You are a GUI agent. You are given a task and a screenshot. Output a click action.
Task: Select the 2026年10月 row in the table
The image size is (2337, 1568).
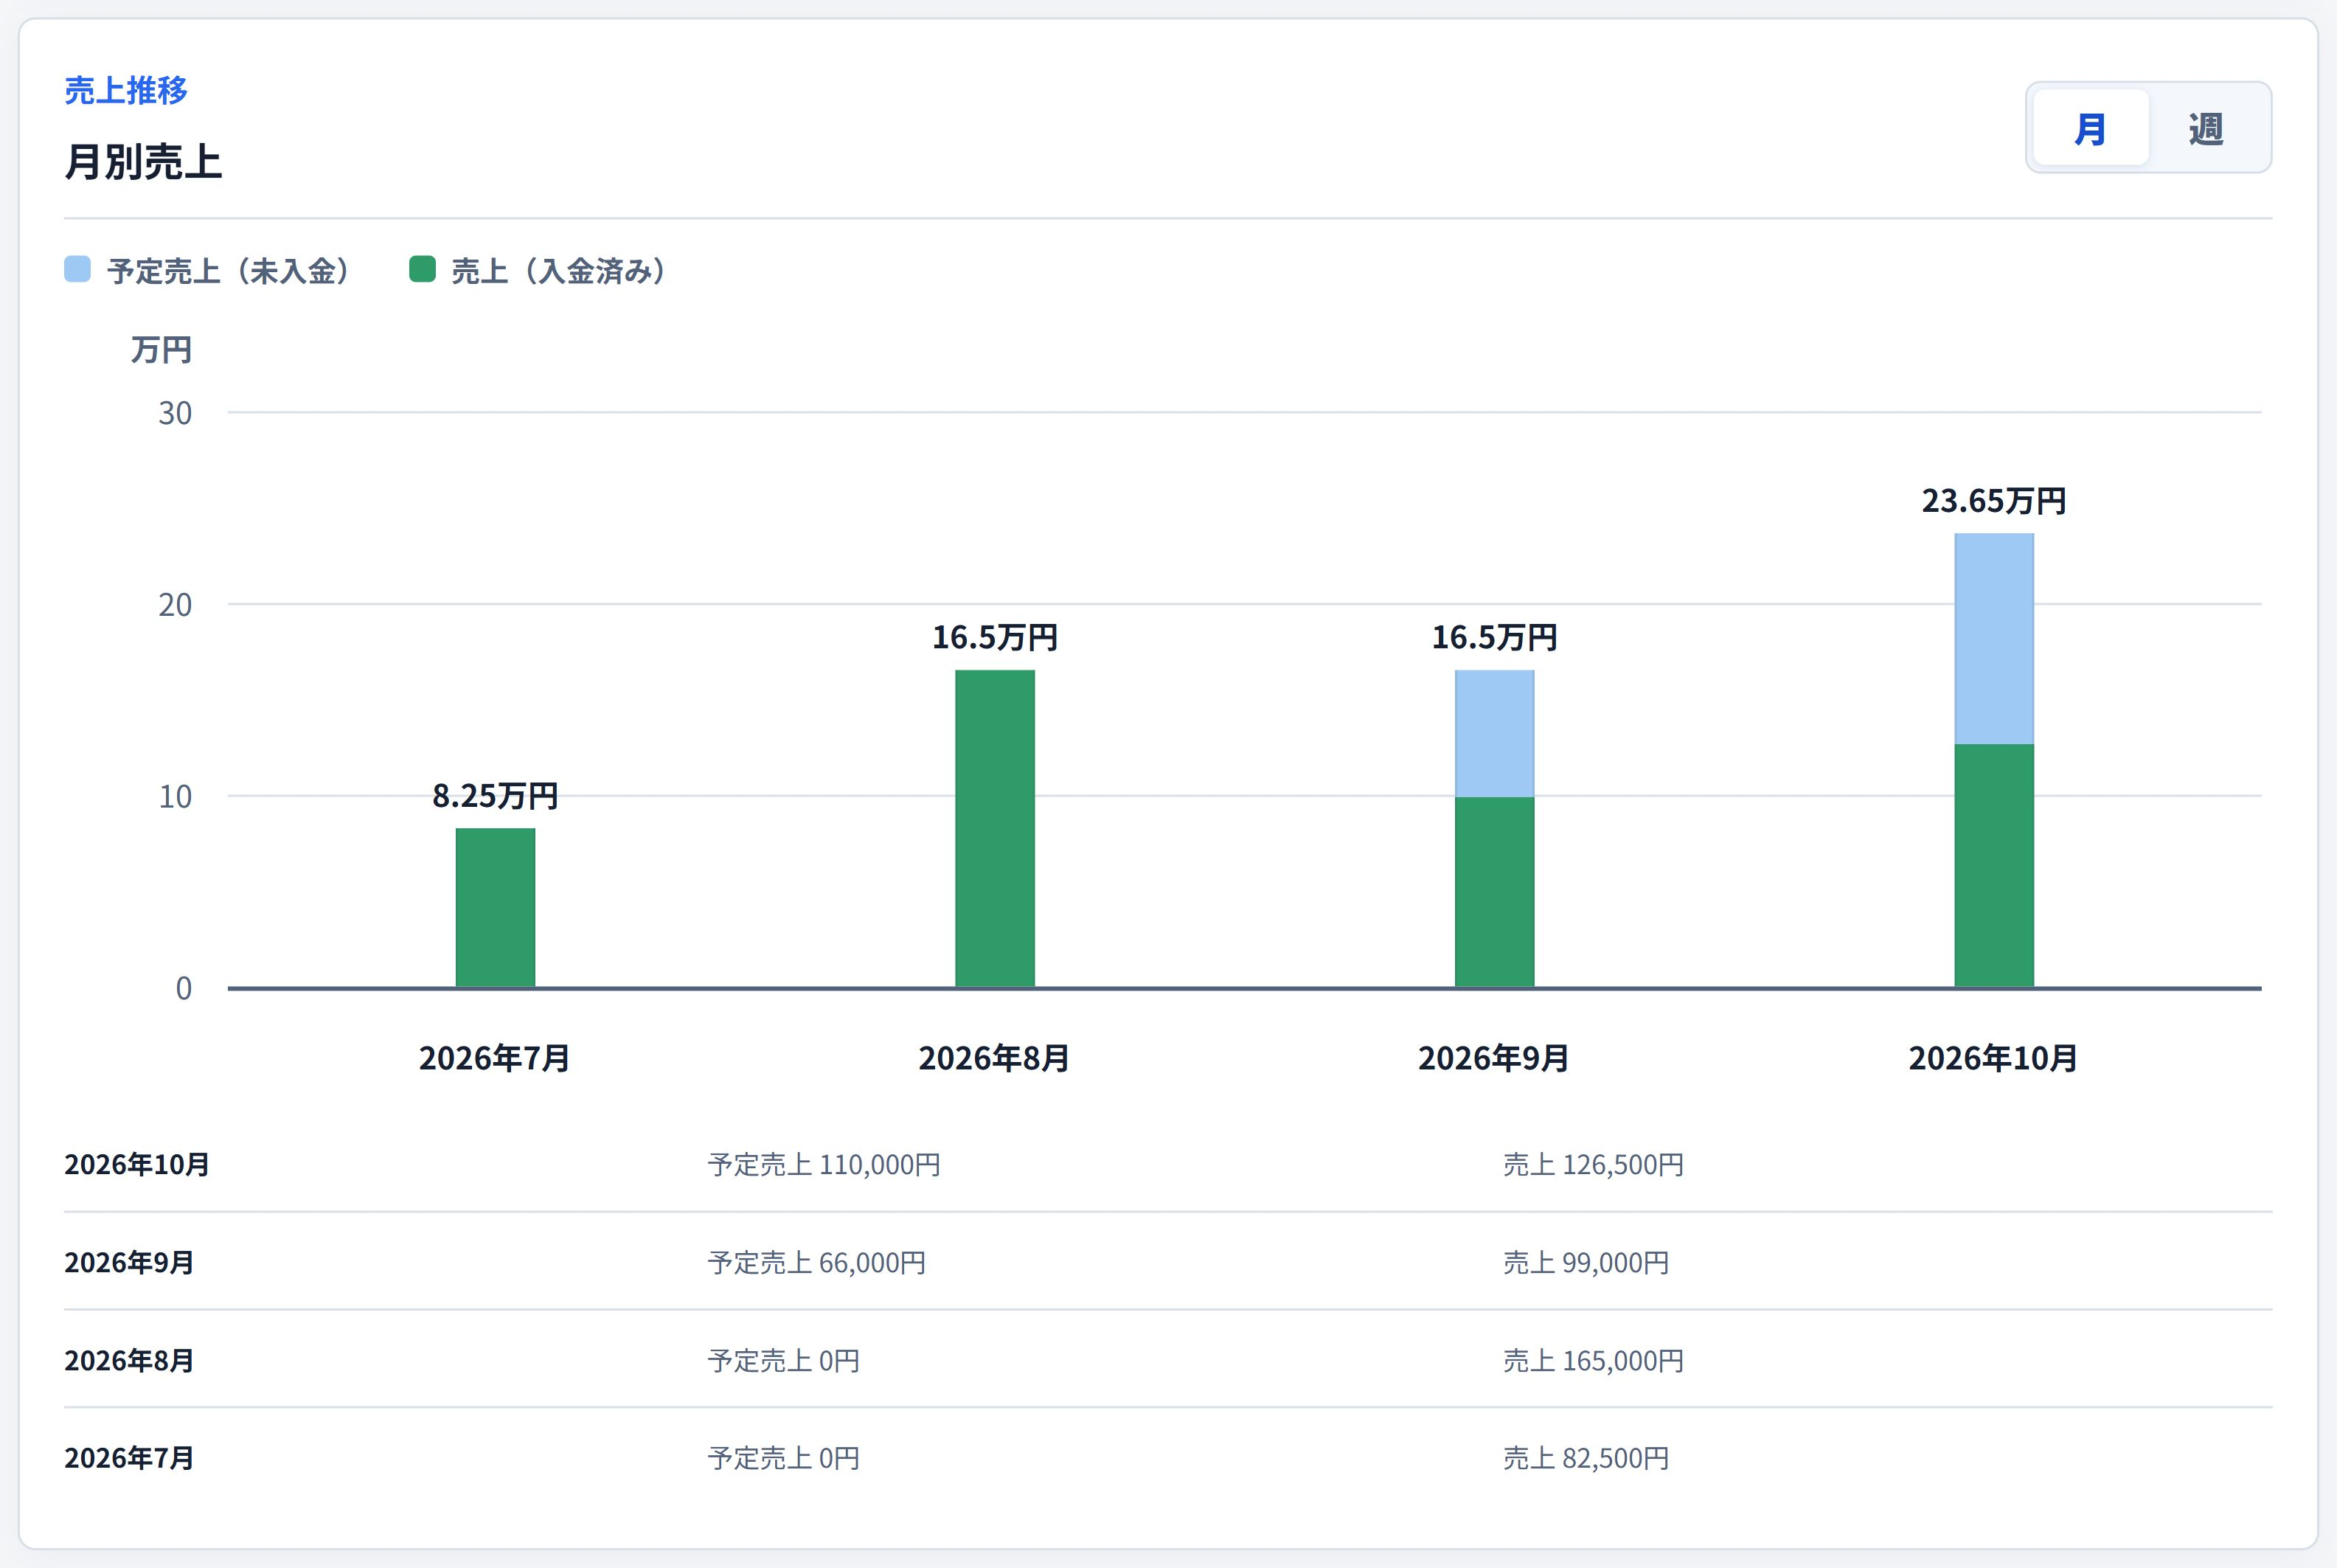[x=1168, y=1164]
